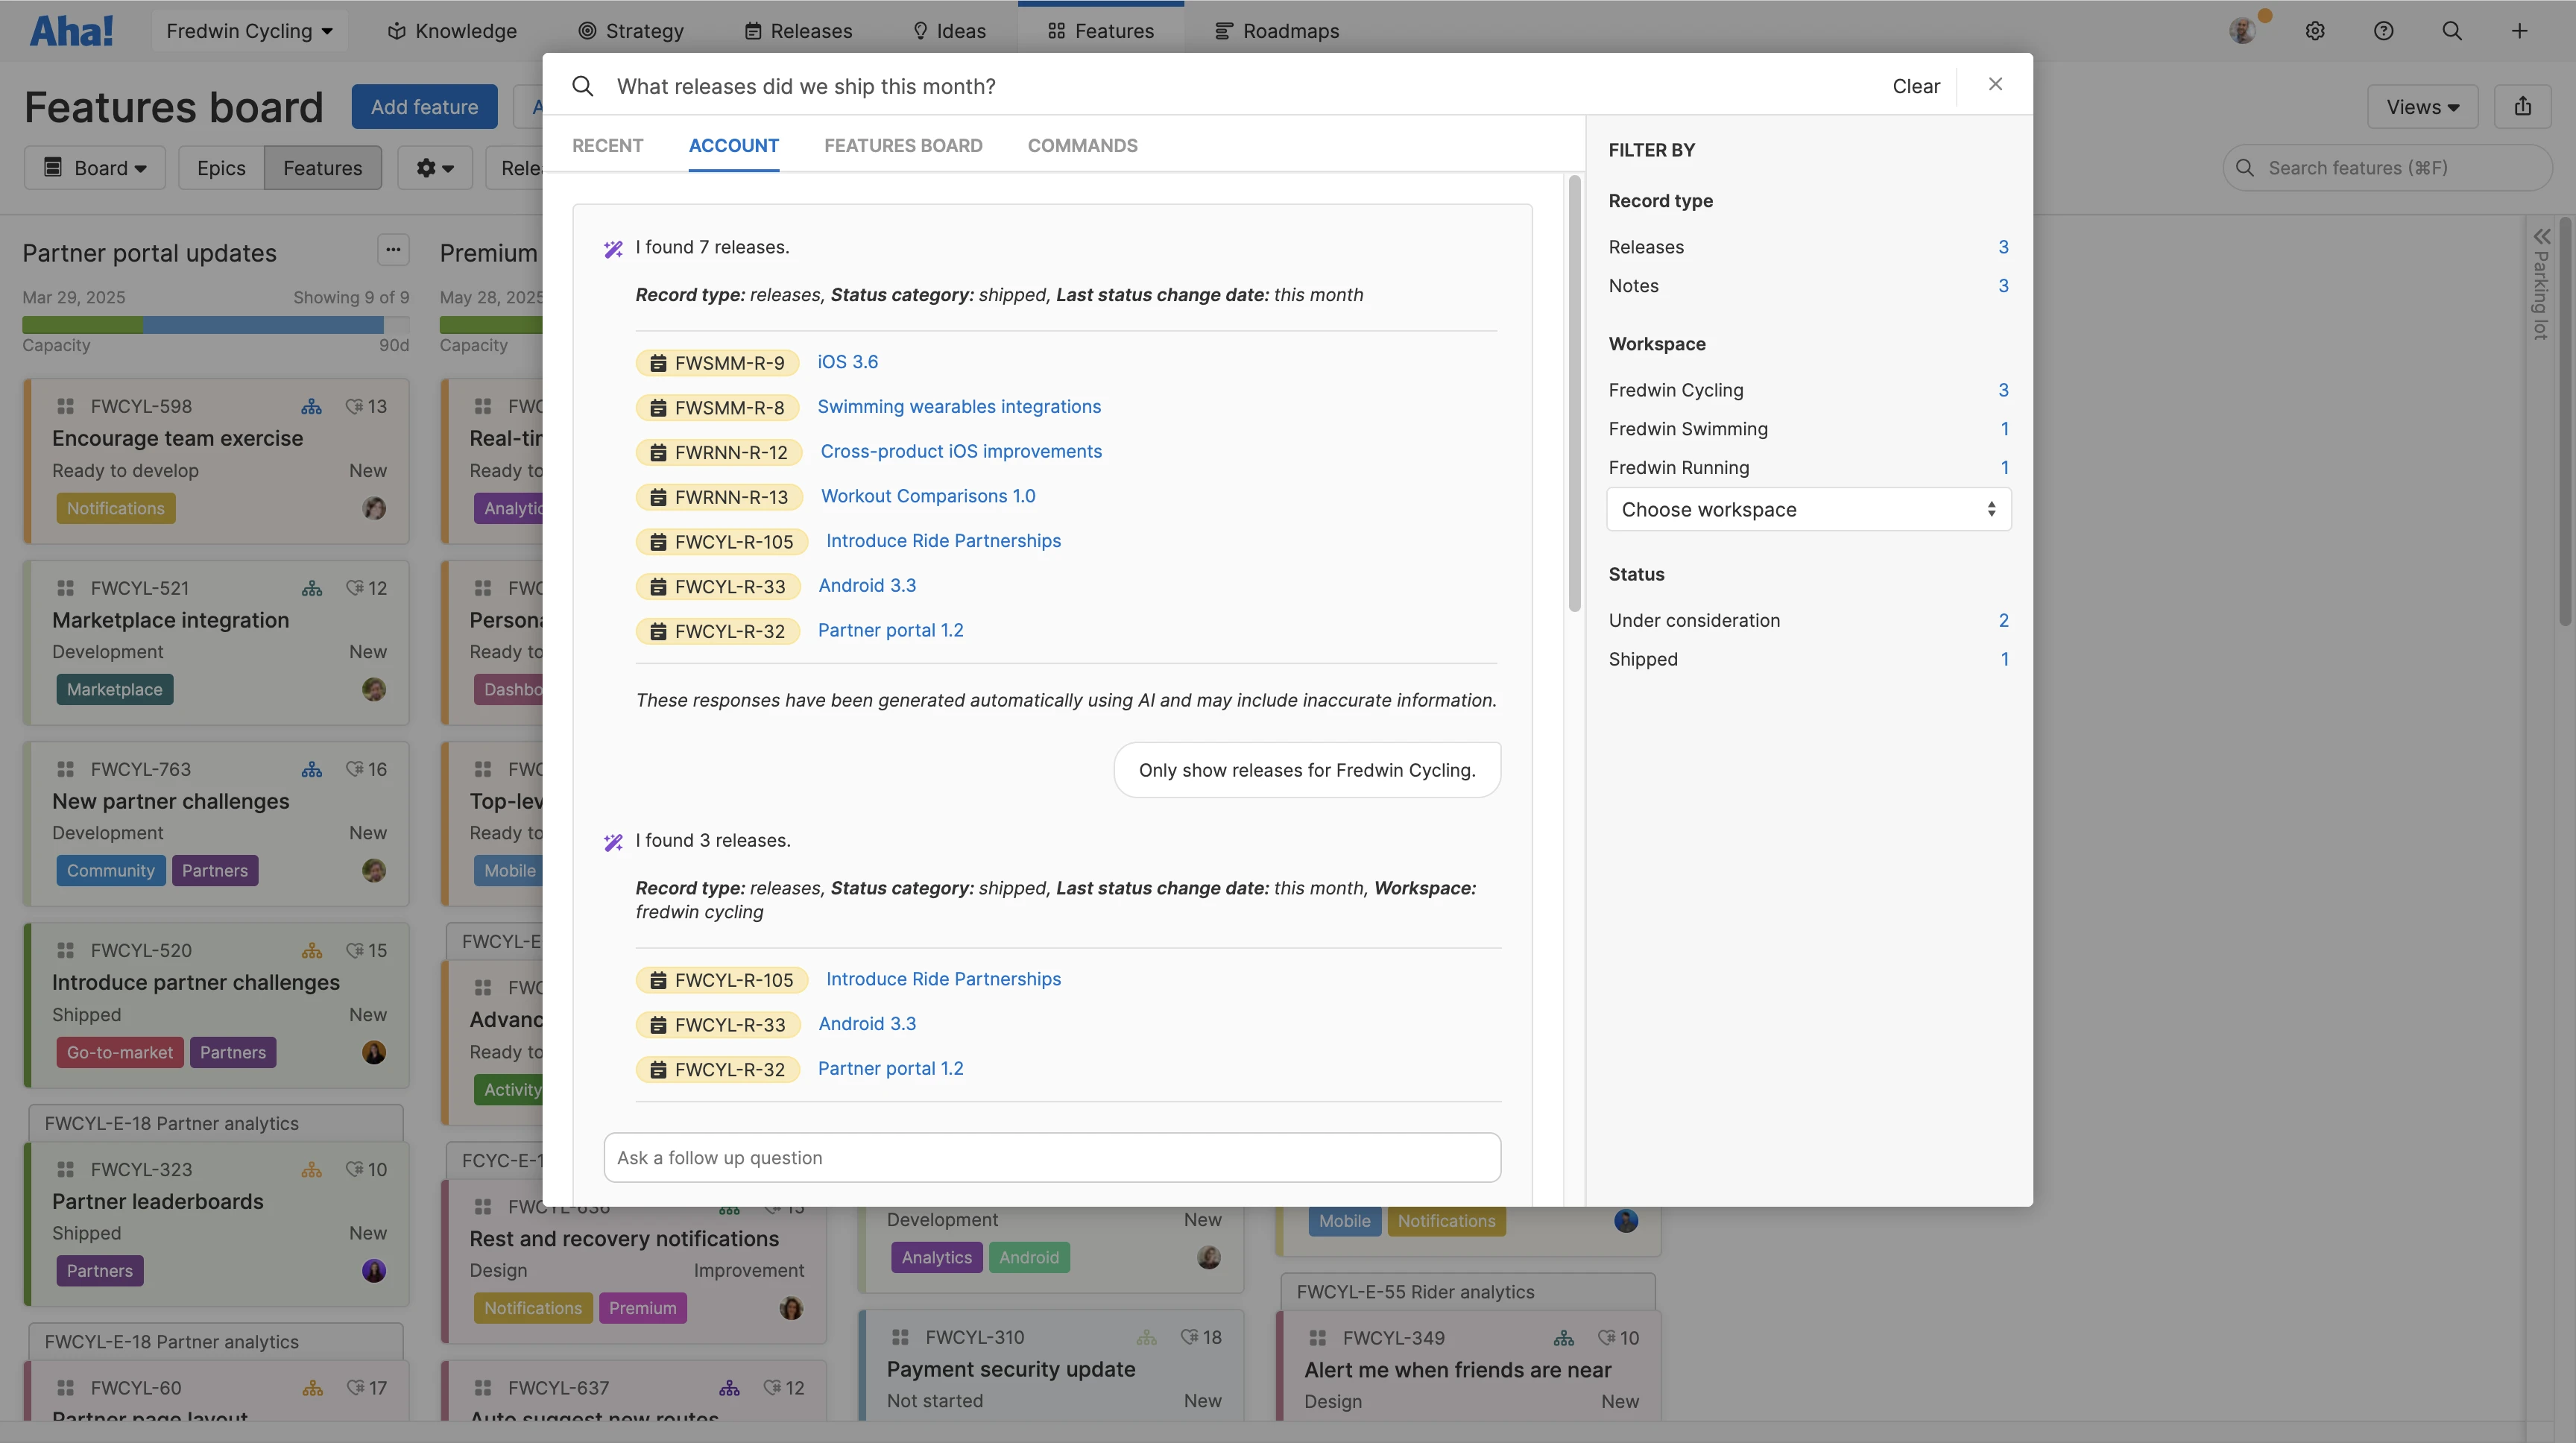Click the Ask a follow up question field
This screenshot has height=1443, width=2576.
click(x=1052, y=1157)
